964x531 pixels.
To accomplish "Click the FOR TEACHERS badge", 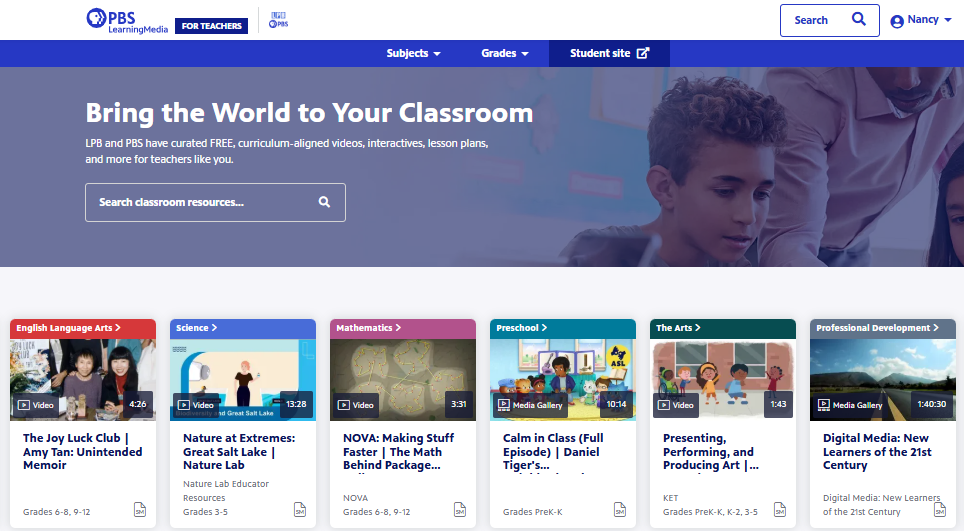I will [x=211, y=26].
